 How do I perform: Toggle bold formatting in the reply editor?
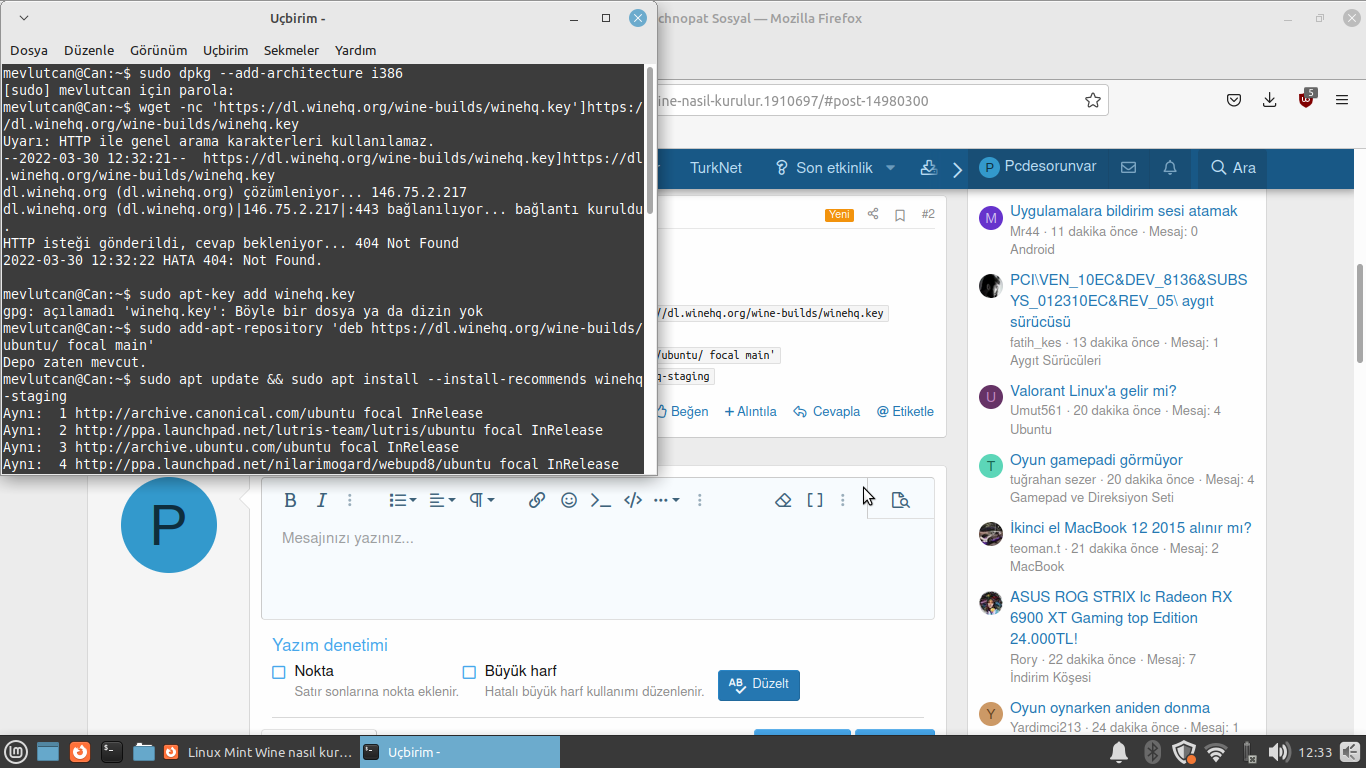[x=290, y=500]
